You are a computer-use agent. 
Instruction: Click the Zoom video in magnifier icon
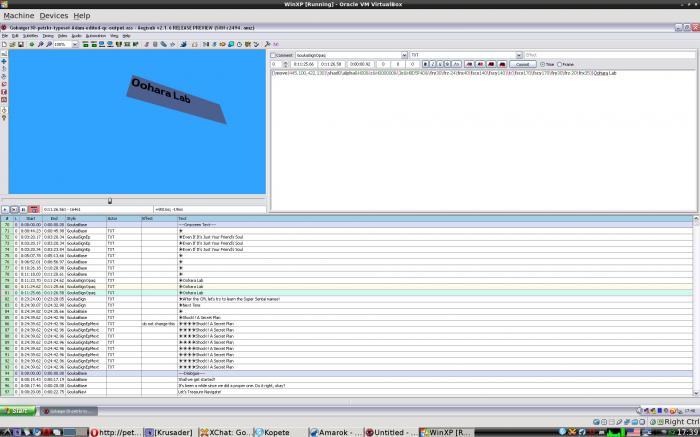[40, 44]
